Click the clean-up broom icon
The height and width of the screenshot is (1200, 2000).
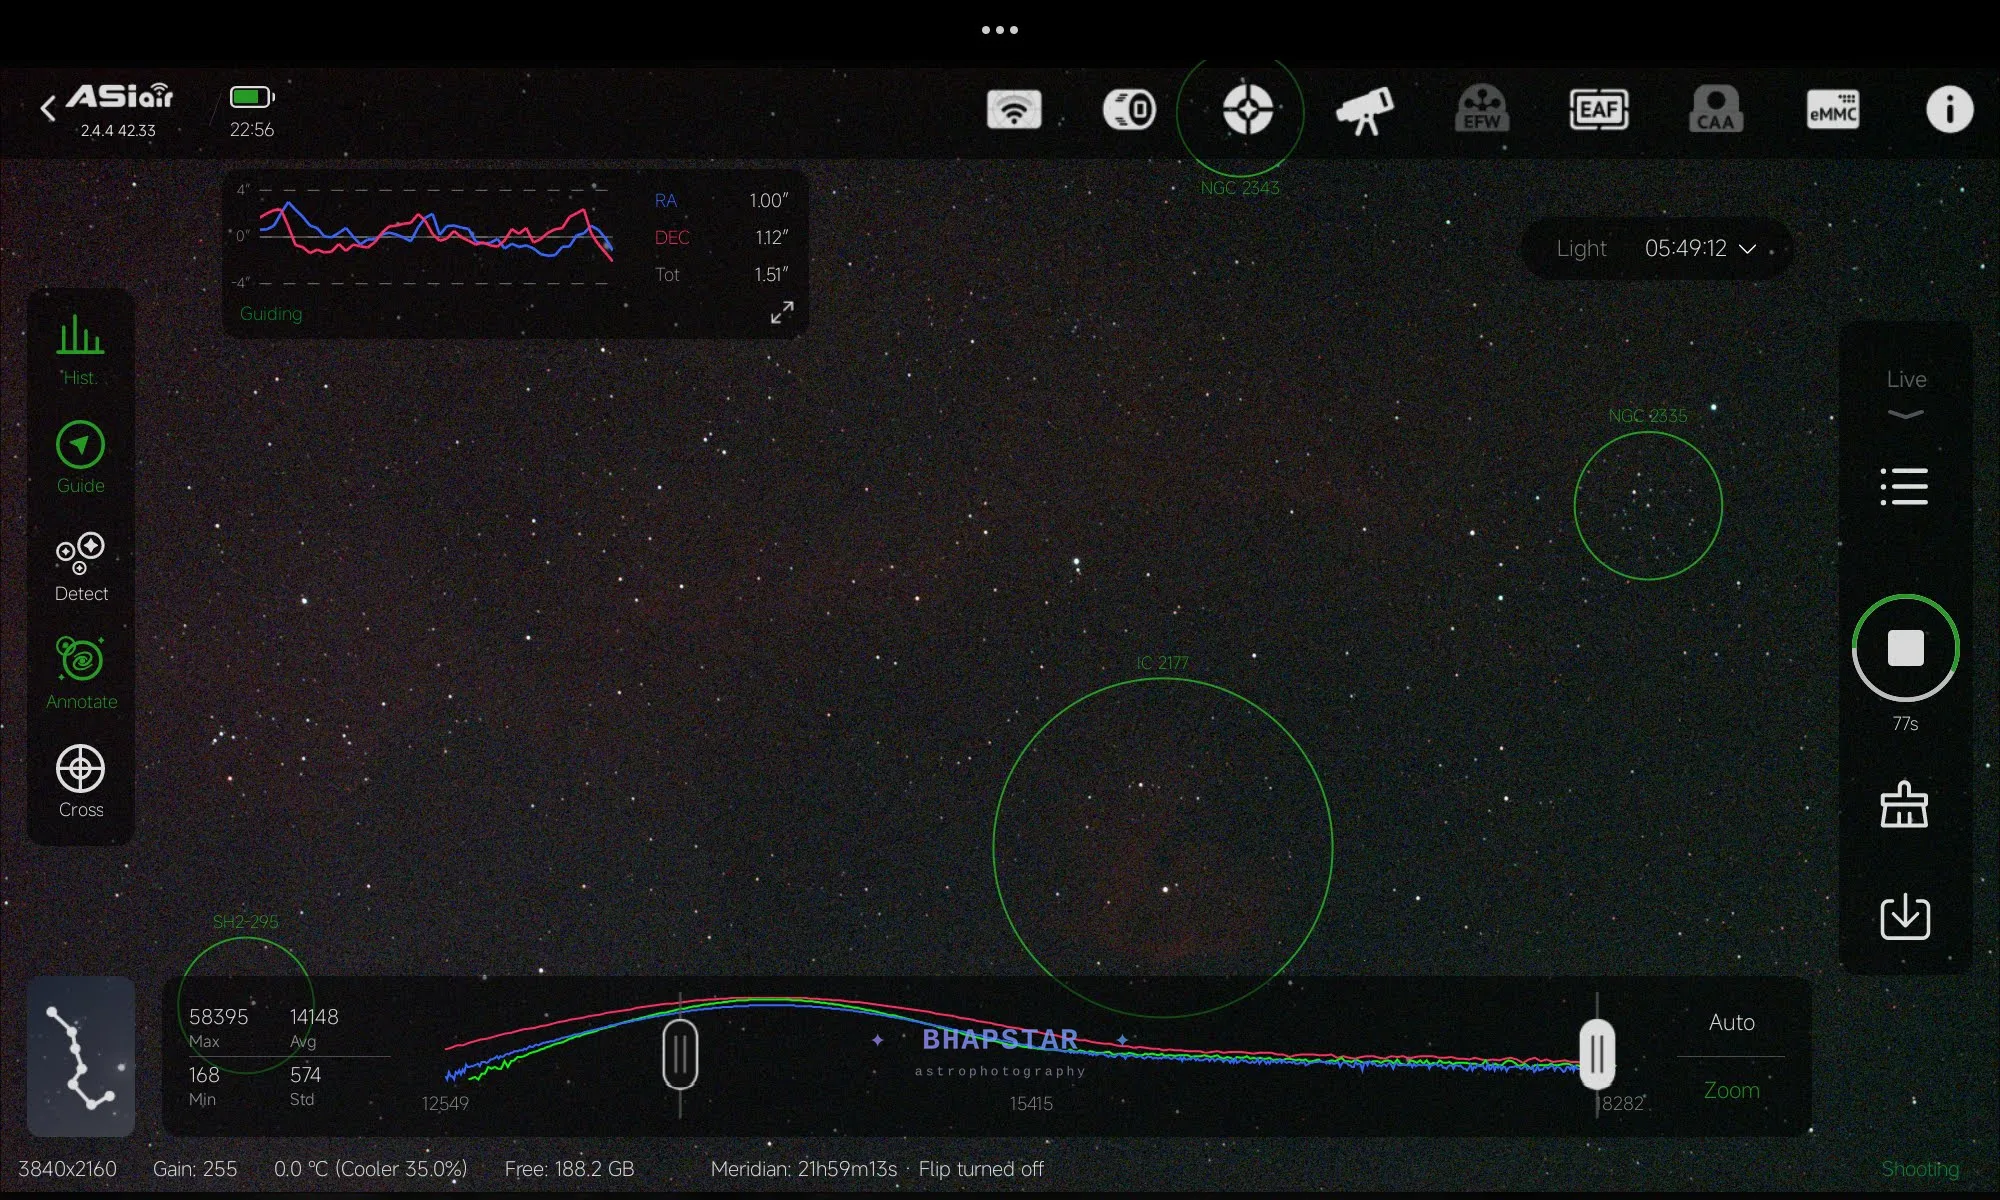1904,804
